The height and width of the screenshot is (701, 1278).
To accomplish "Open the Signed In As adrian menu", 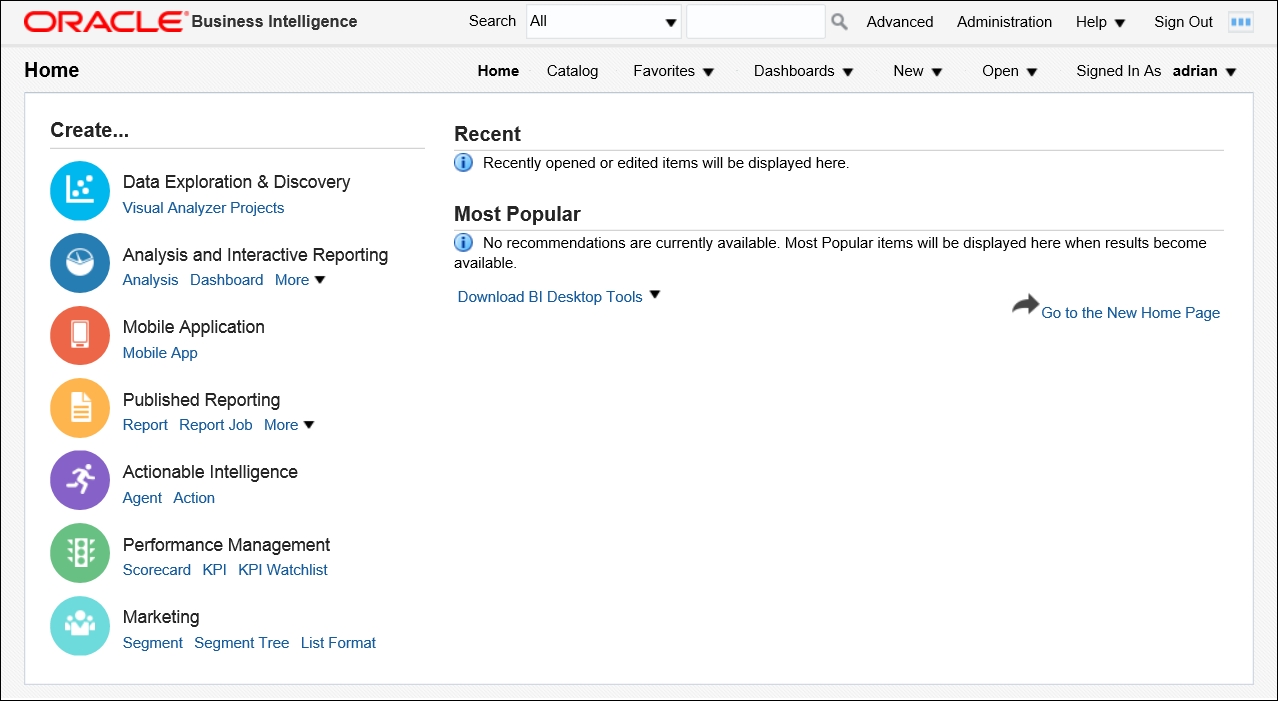I will coord(1205,71).
